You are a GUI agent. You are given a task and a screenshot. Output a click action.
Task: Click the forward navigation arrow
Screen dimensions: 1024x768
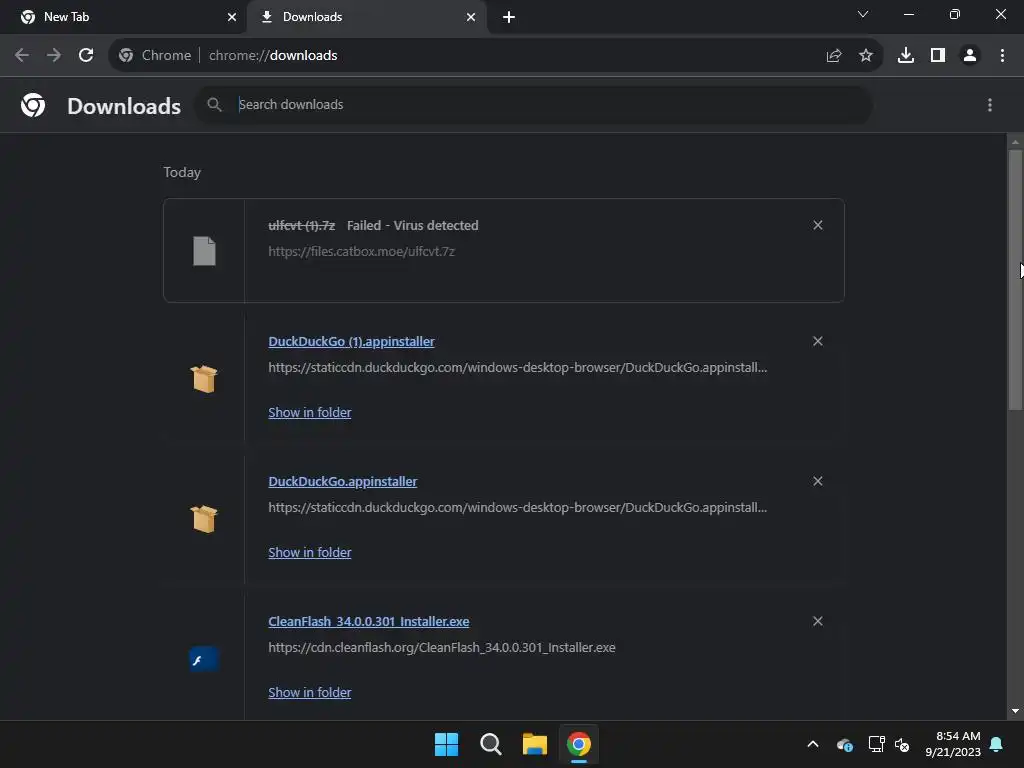(x=54, y=56)
